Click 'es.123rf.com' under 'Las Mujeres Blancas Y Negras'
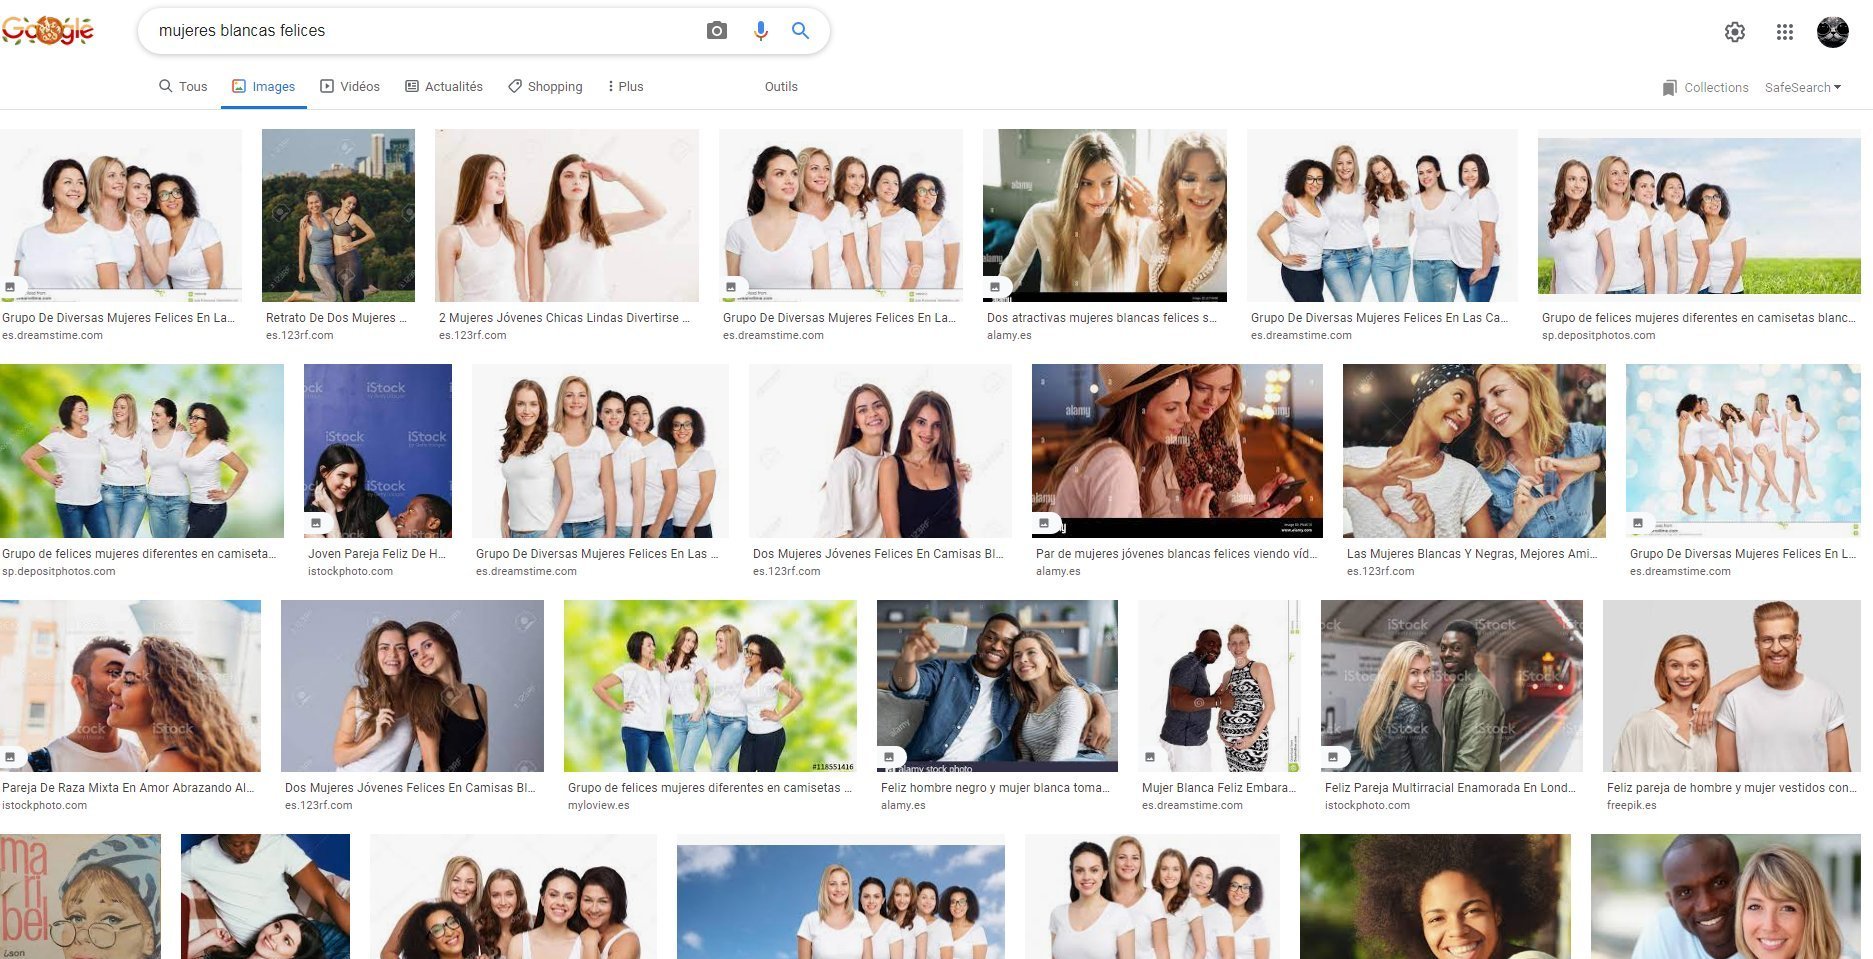1873x959 pixels. (x=1381, y=571)
